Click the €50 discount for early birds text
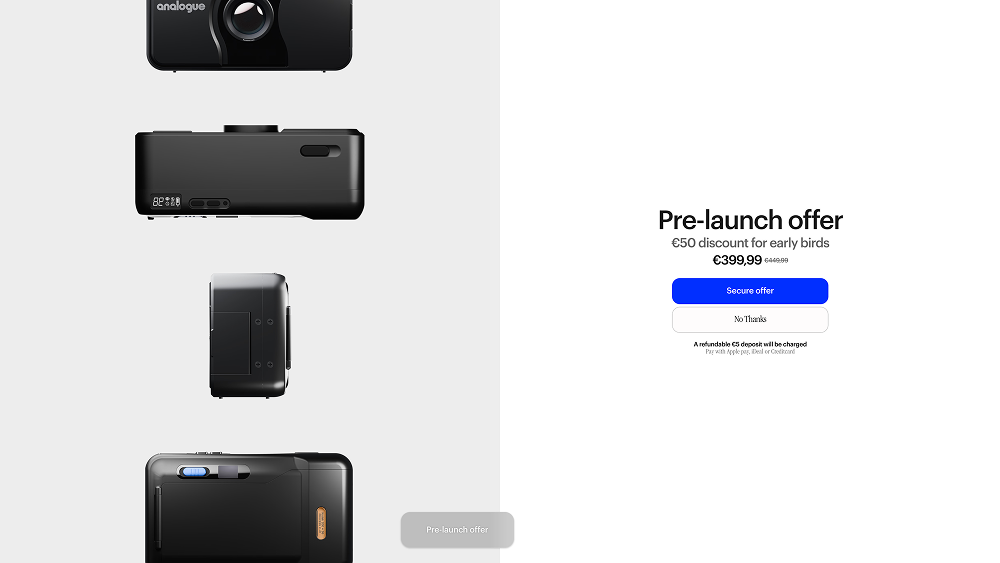The image size is (1000, 563). coord(750,243)
